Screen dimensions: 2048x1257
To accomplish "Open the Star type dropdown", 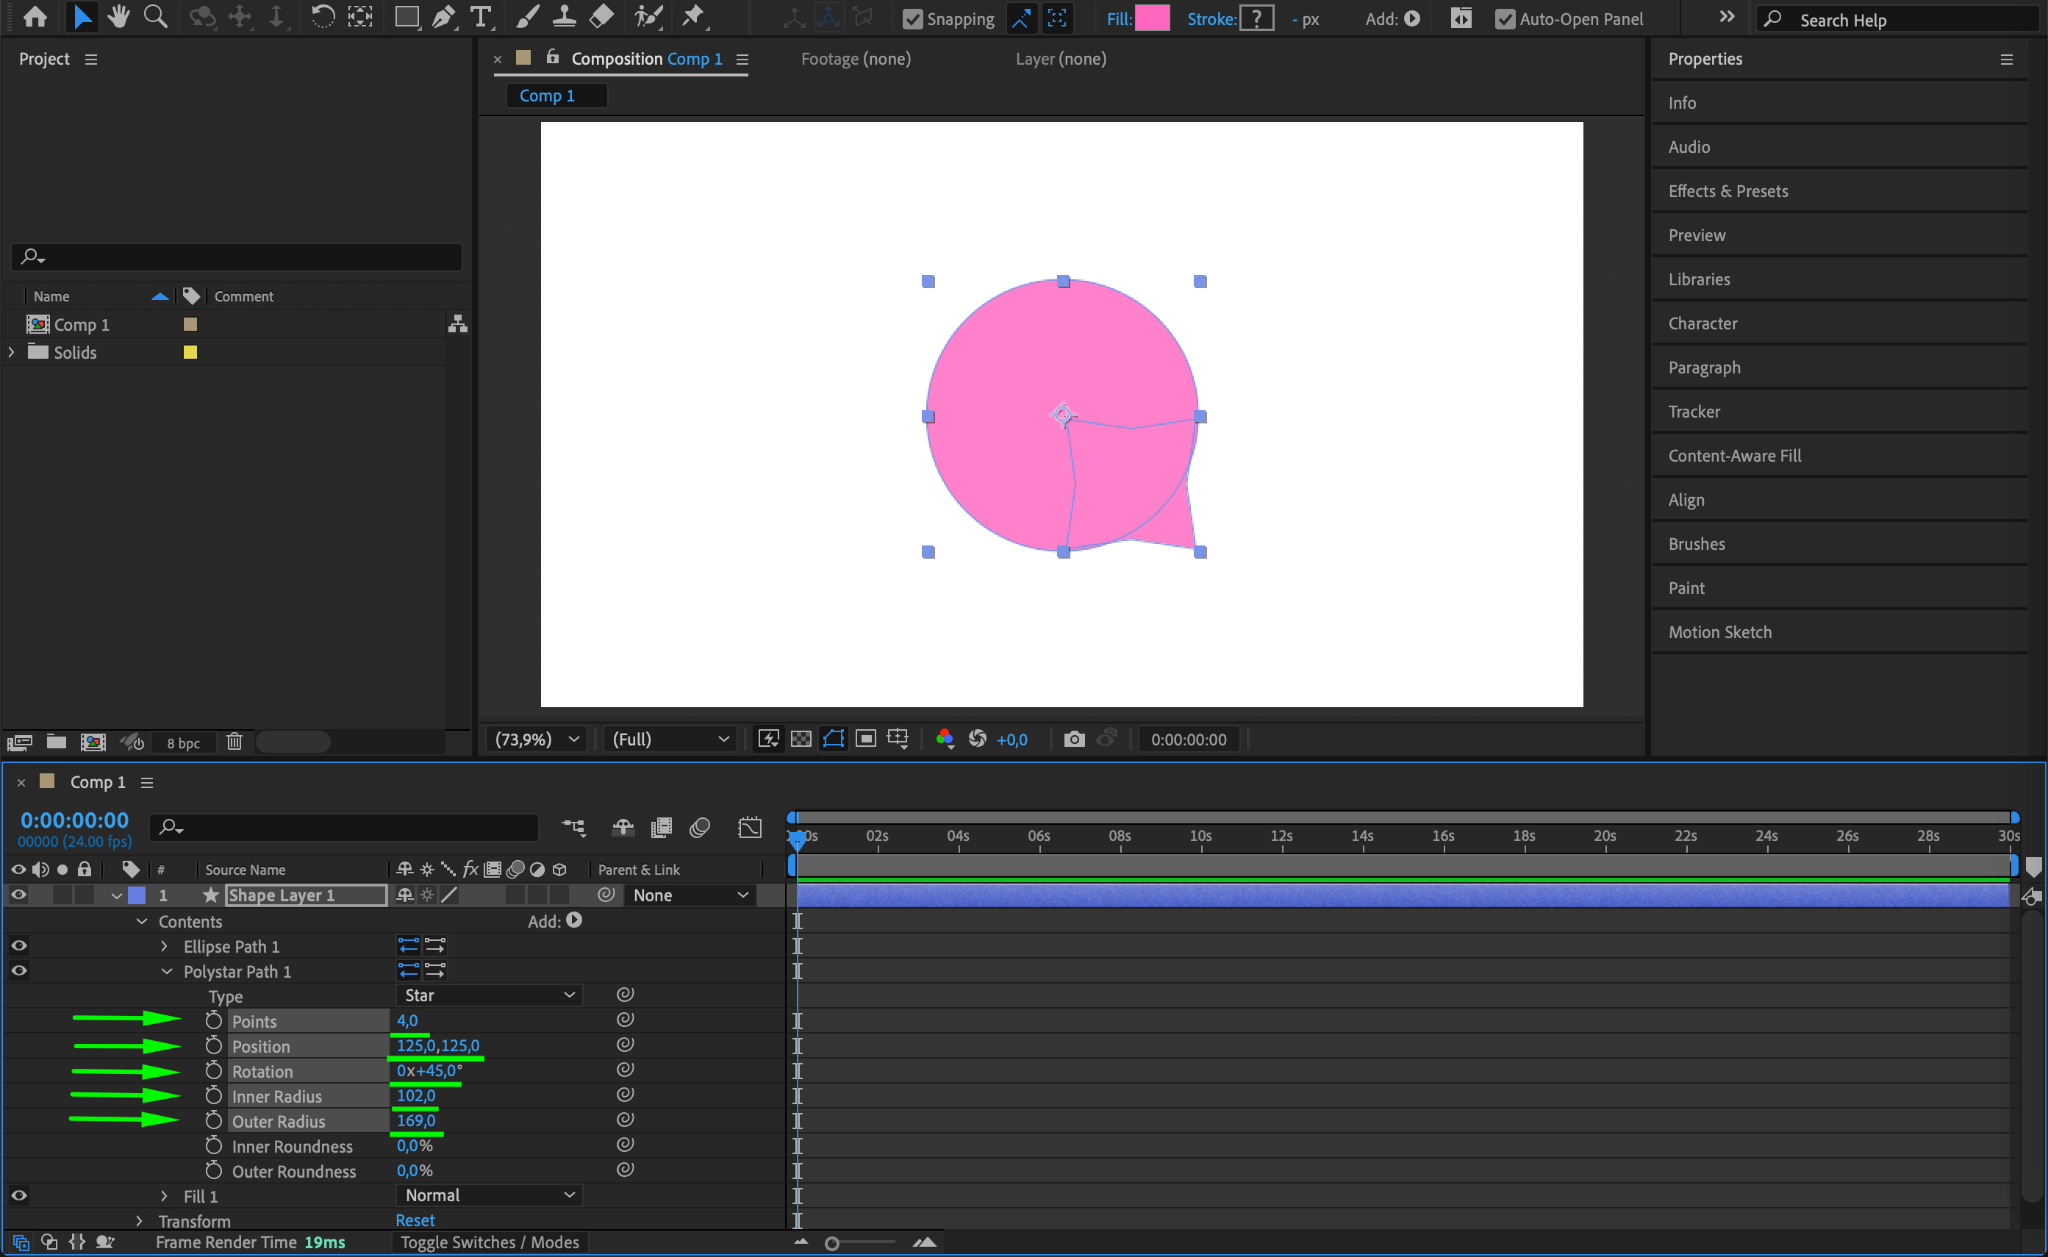I will (x=488, y=995).
